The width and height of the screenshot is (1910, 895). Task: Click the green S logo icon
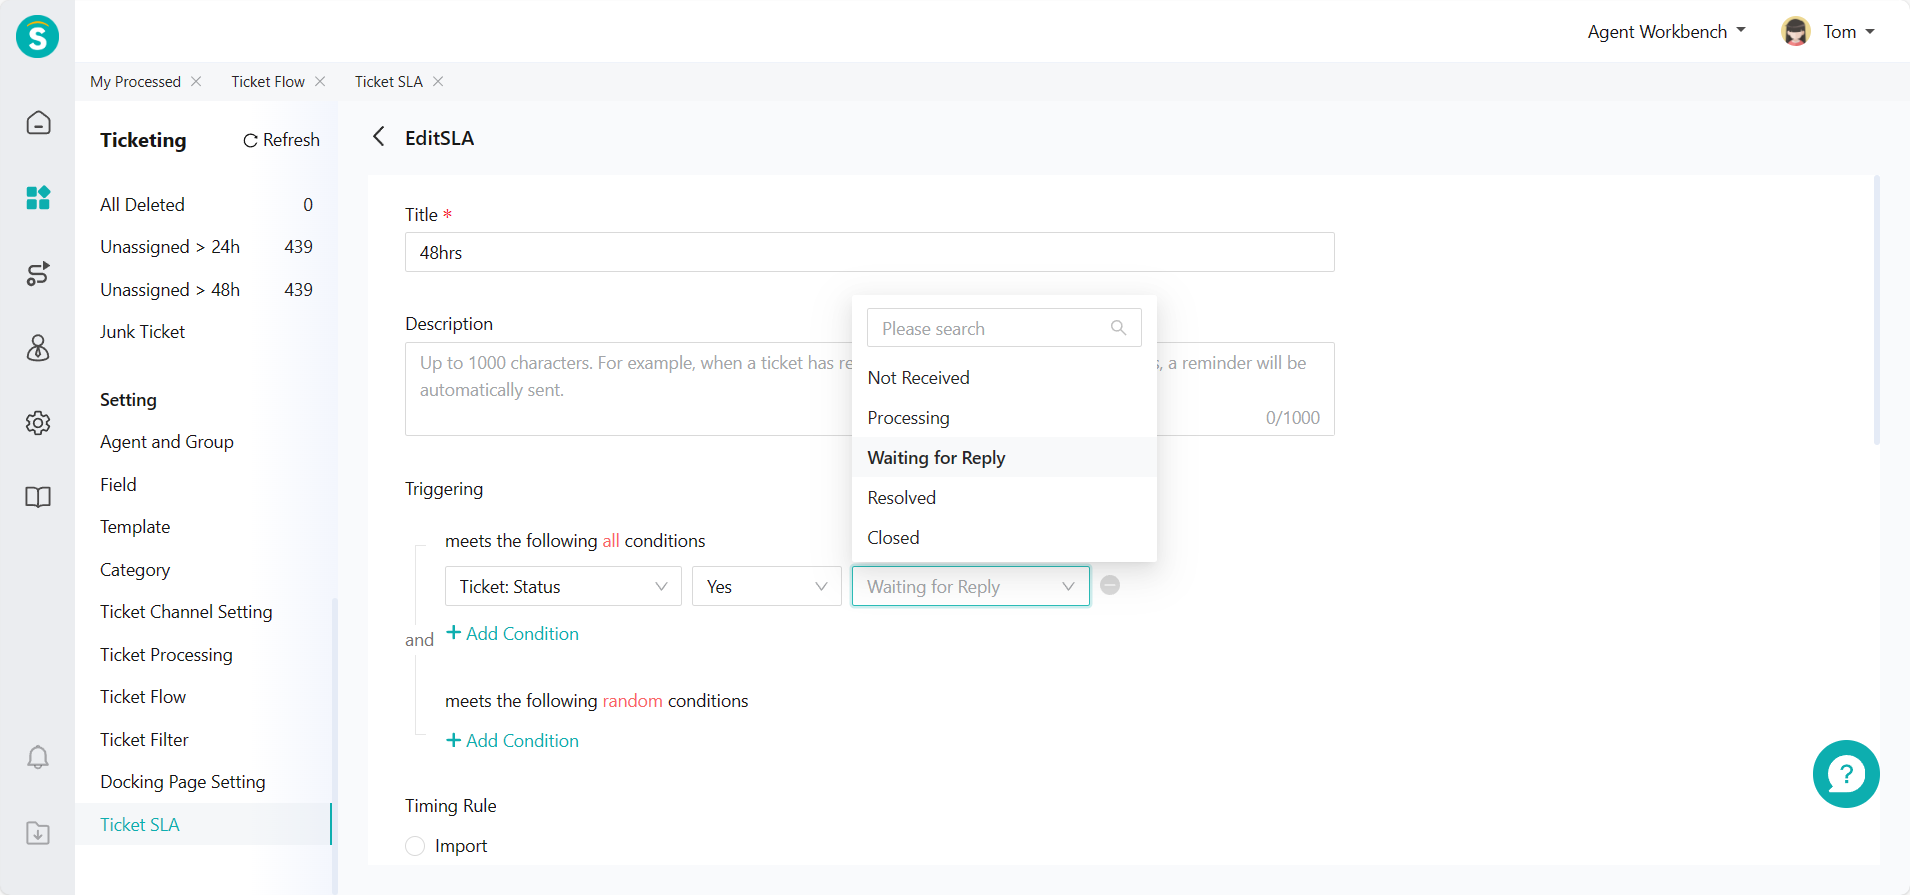[x=37, y=37]
